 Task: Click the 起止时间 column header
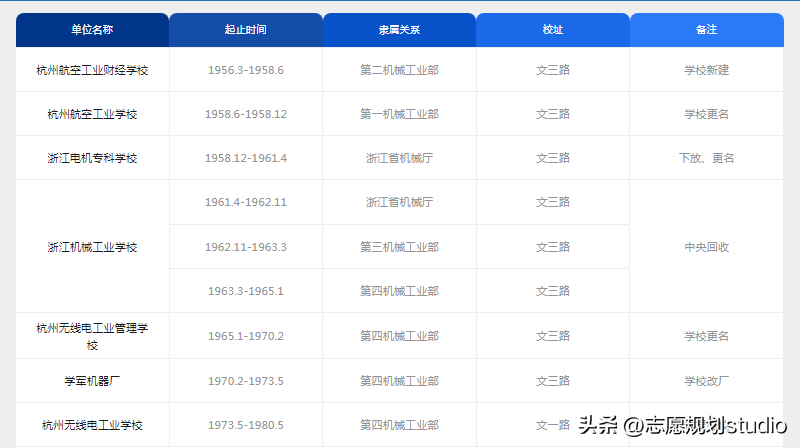[x=246, y=30]
